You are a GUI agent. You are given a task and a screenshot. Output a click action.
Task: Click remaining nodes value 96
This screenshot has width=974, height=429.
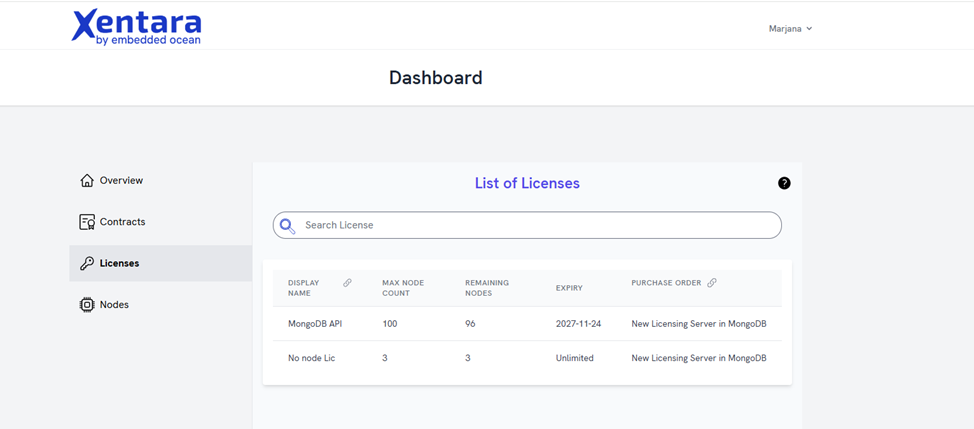point(470,324)
